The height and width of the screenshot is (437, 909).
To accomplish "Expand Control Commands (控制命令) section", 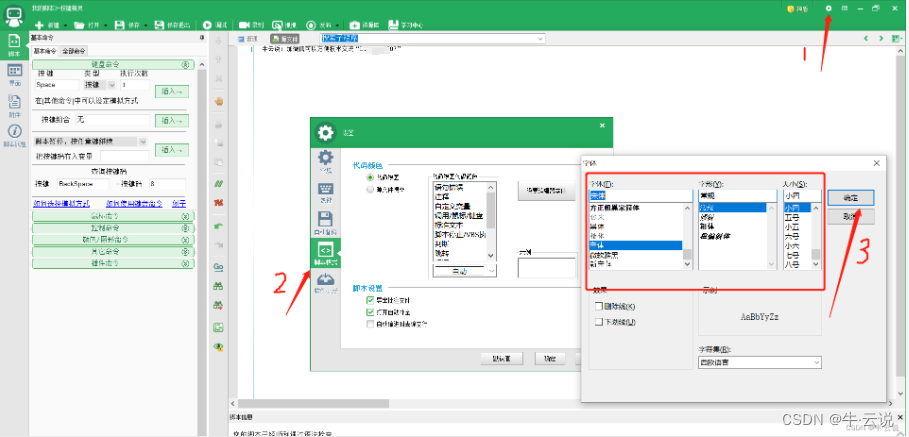I will coord(113,228).
